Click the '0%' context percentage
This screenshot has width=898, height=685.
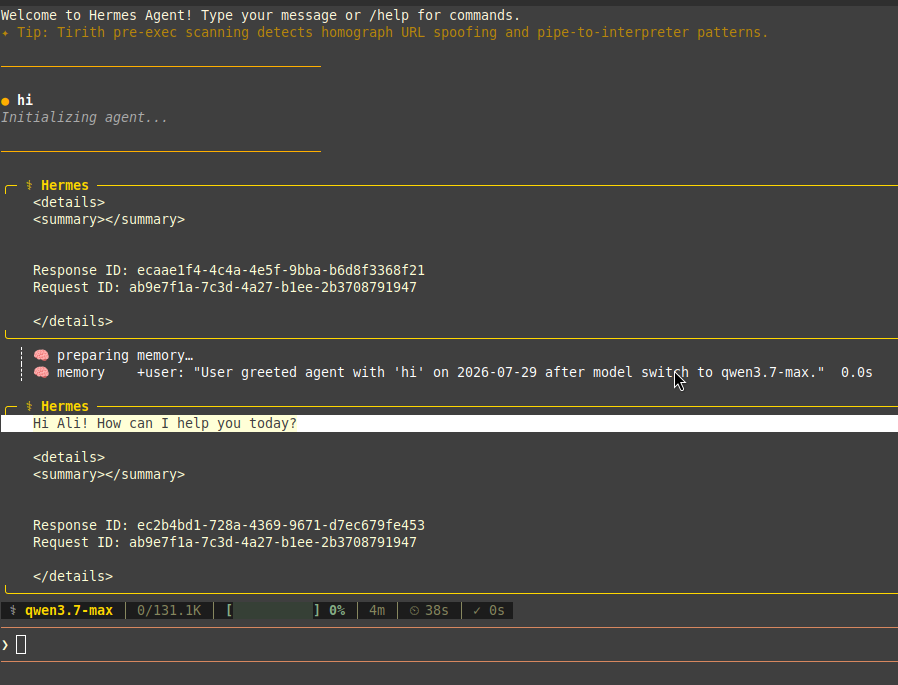(337, 611)
